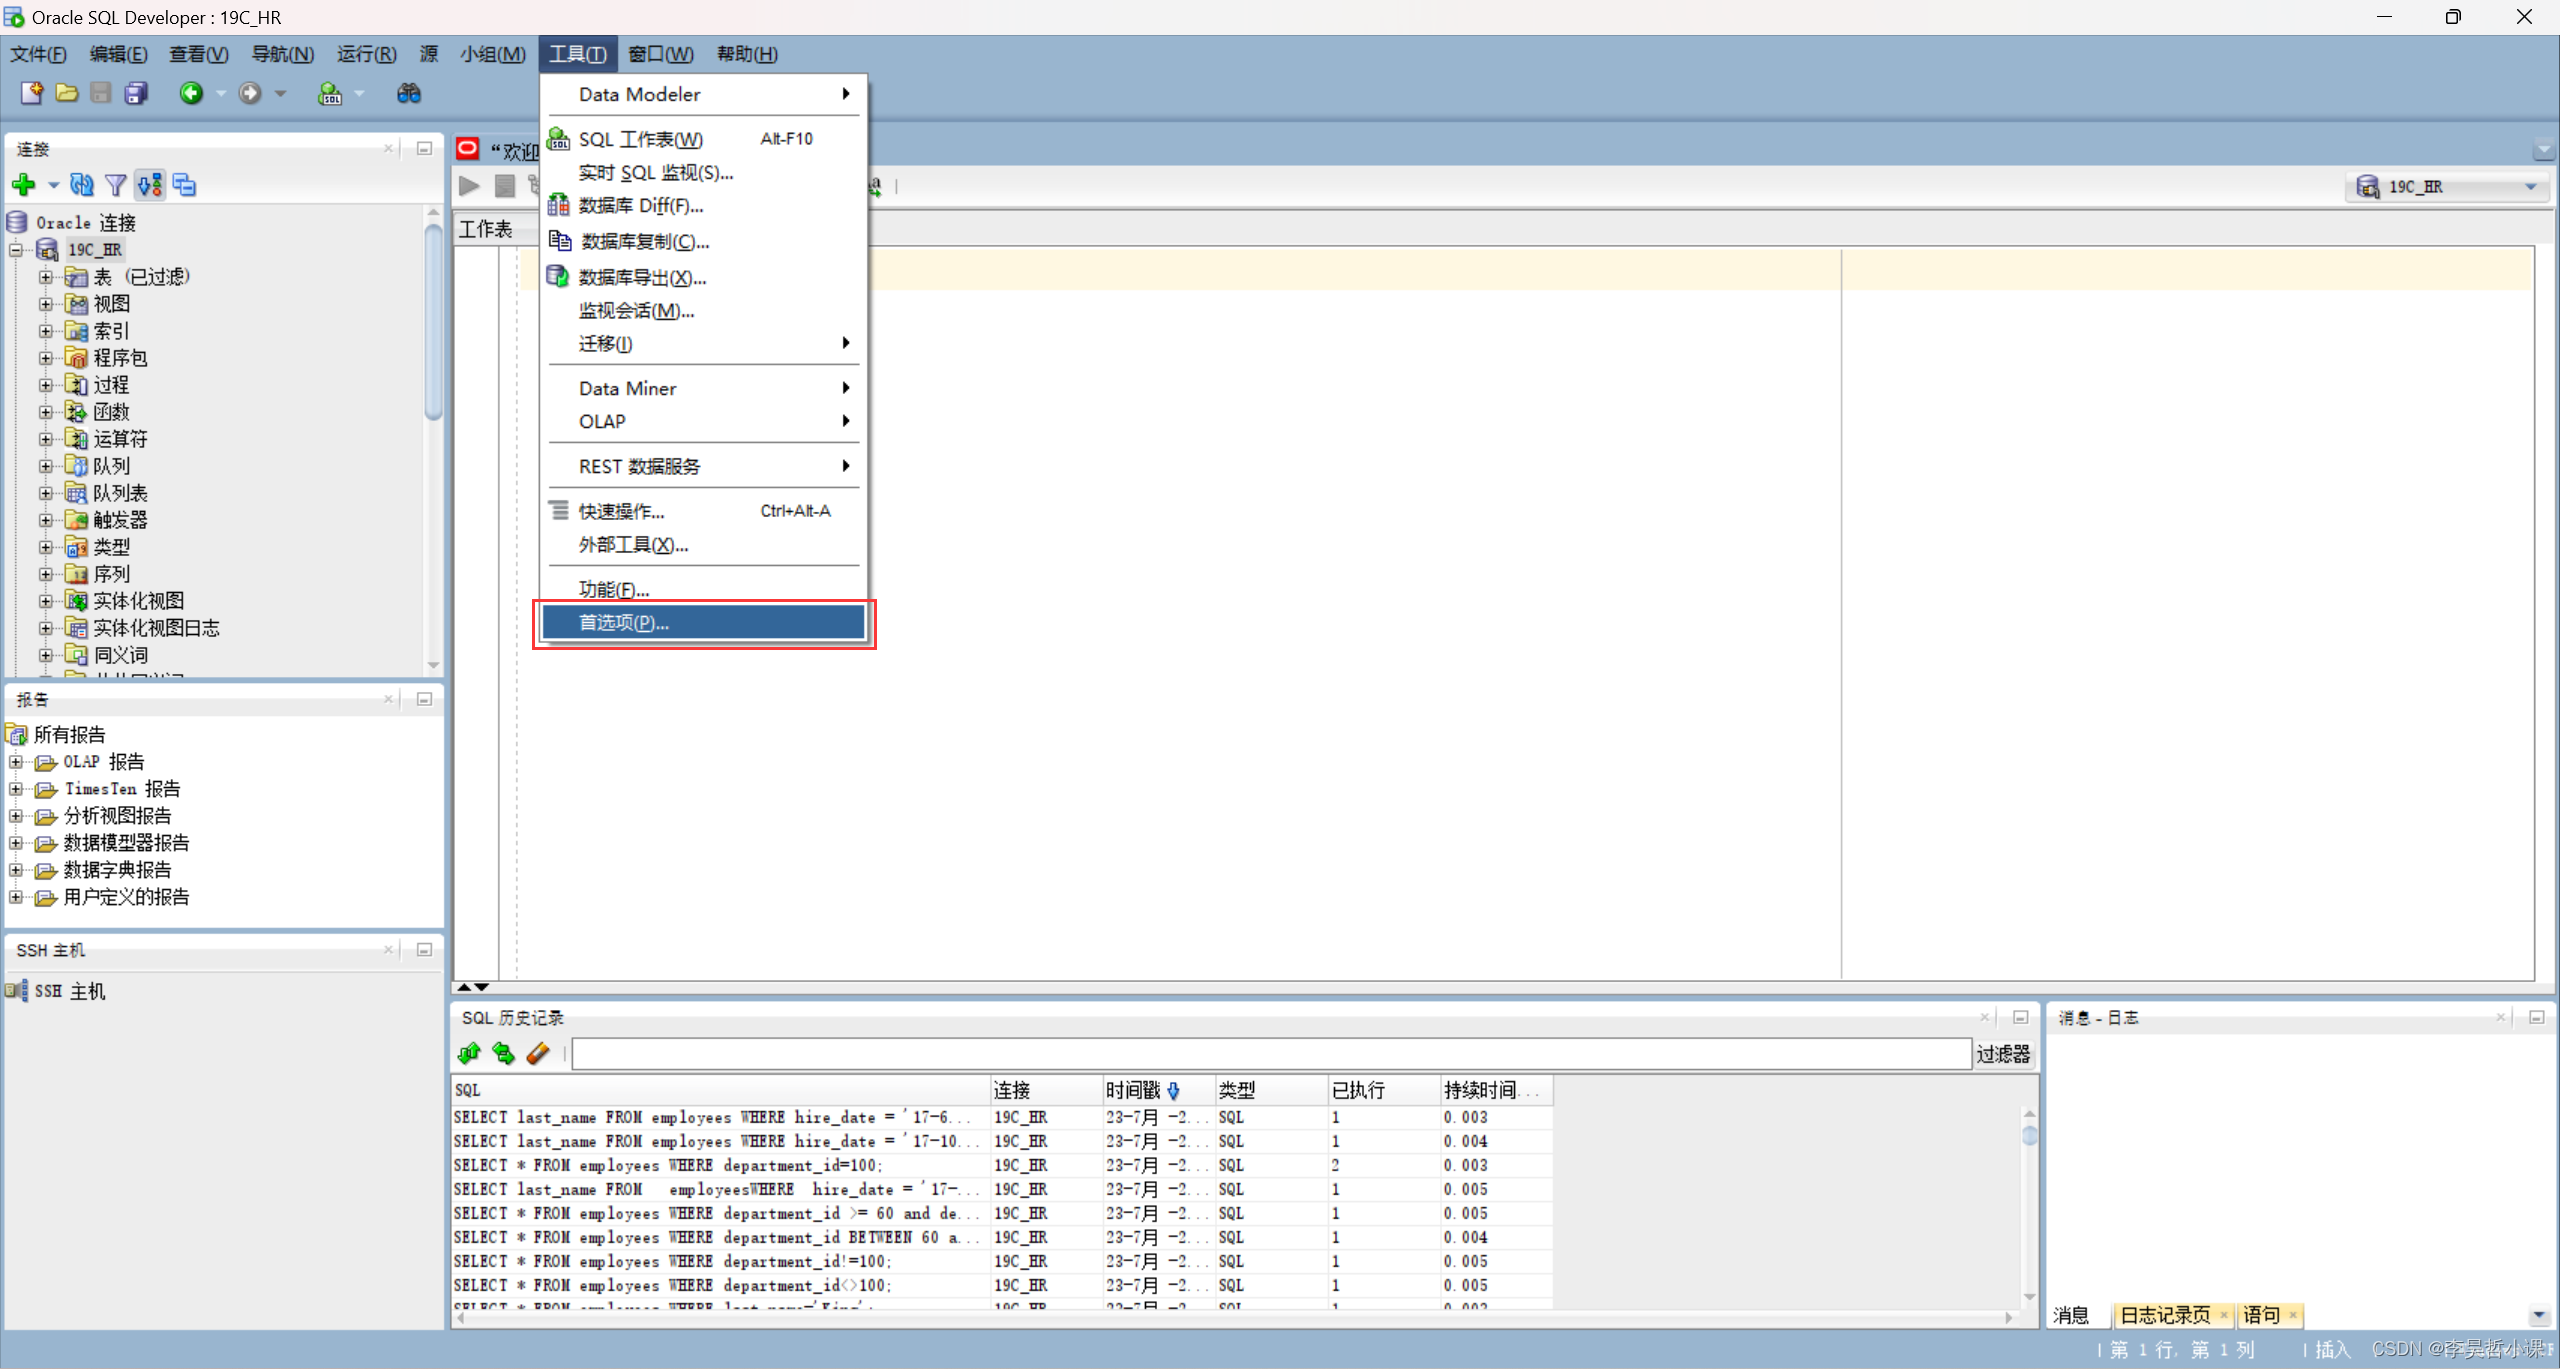Screen dimensions: 2560x1369
Task: Select the SSH 主机 tree item
Action: coord(69,991)
